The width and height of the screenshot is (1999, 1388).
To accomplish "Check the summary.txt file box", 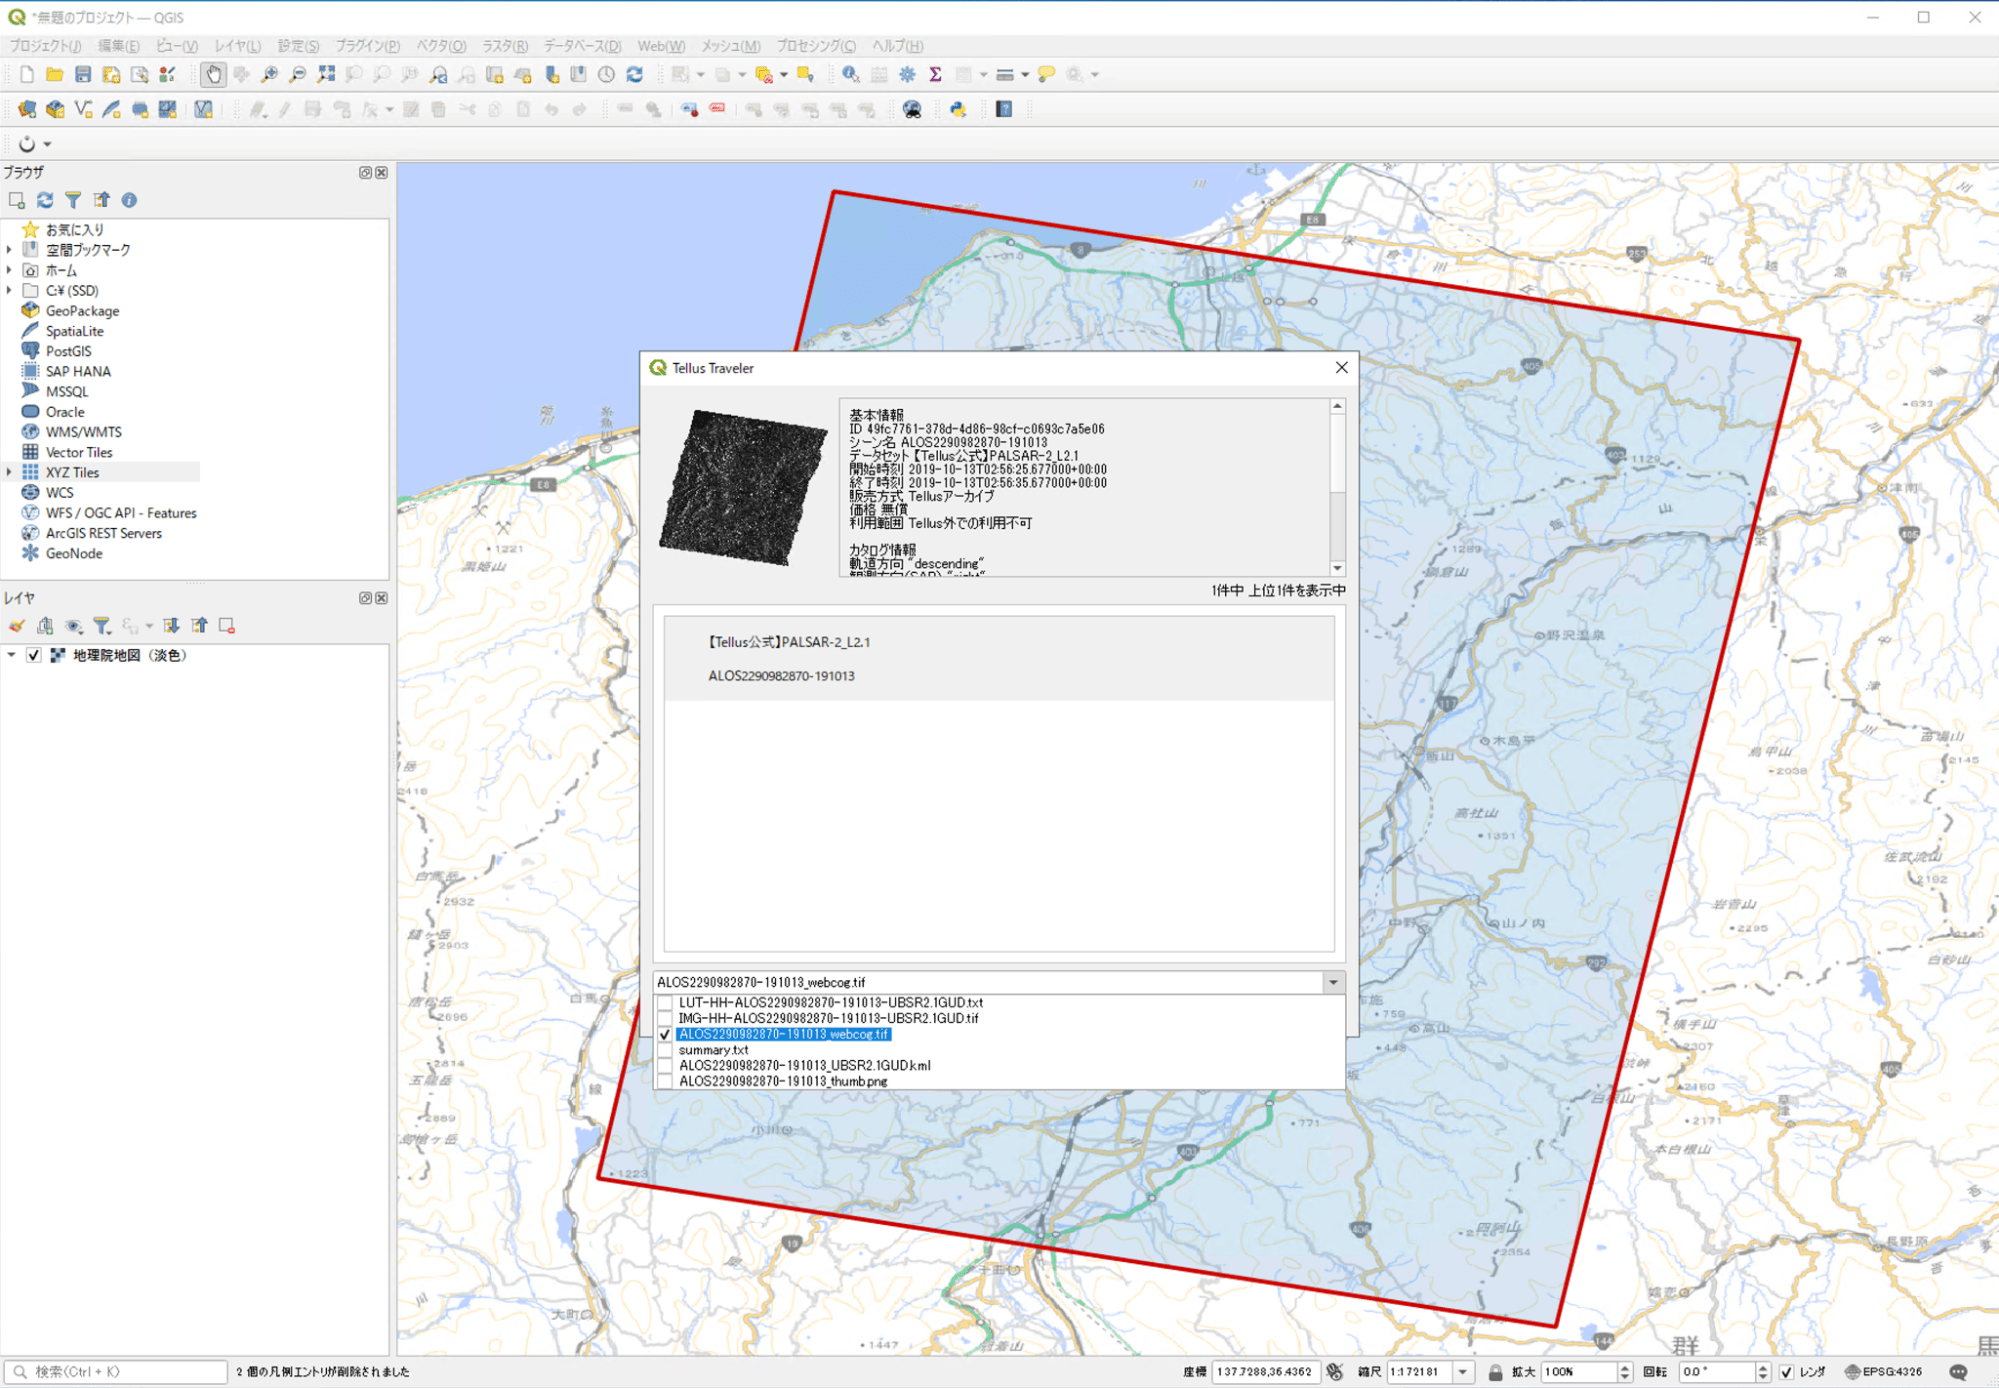I will tap(665, 1050).
